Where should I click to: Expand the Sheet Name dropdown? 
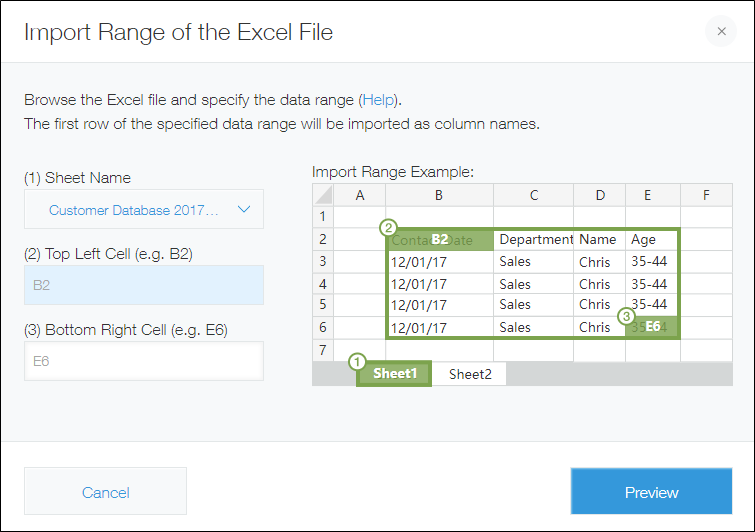click(144, 210)
